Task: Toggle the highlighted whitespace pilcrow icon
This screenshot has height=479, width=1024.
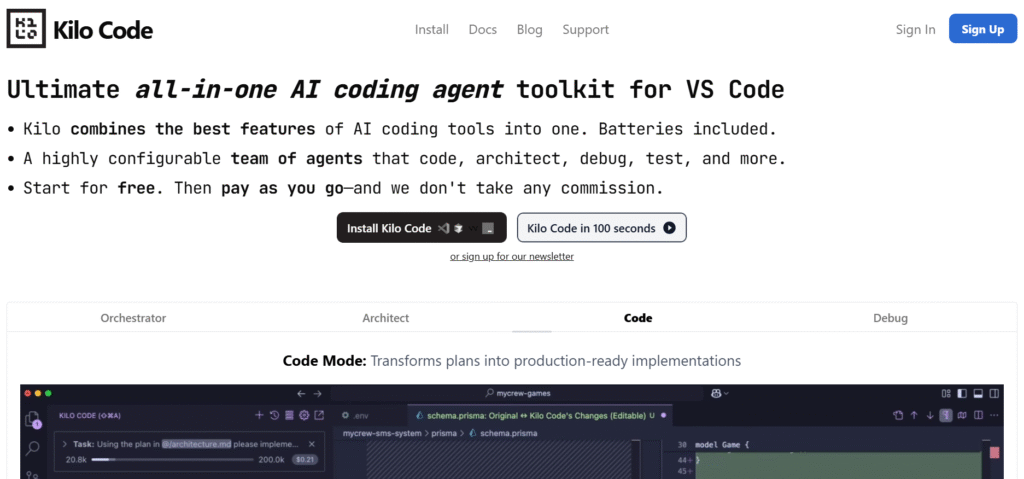Action: pos(946,415)
